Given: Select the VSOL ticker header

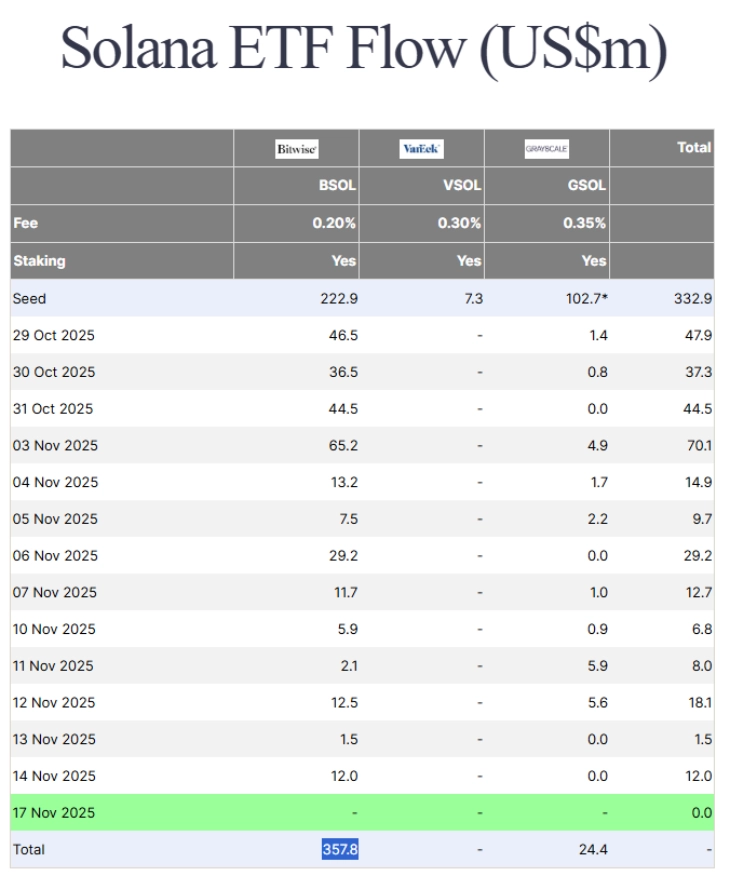Looking at the screenshot, I should tap(461, 186).
